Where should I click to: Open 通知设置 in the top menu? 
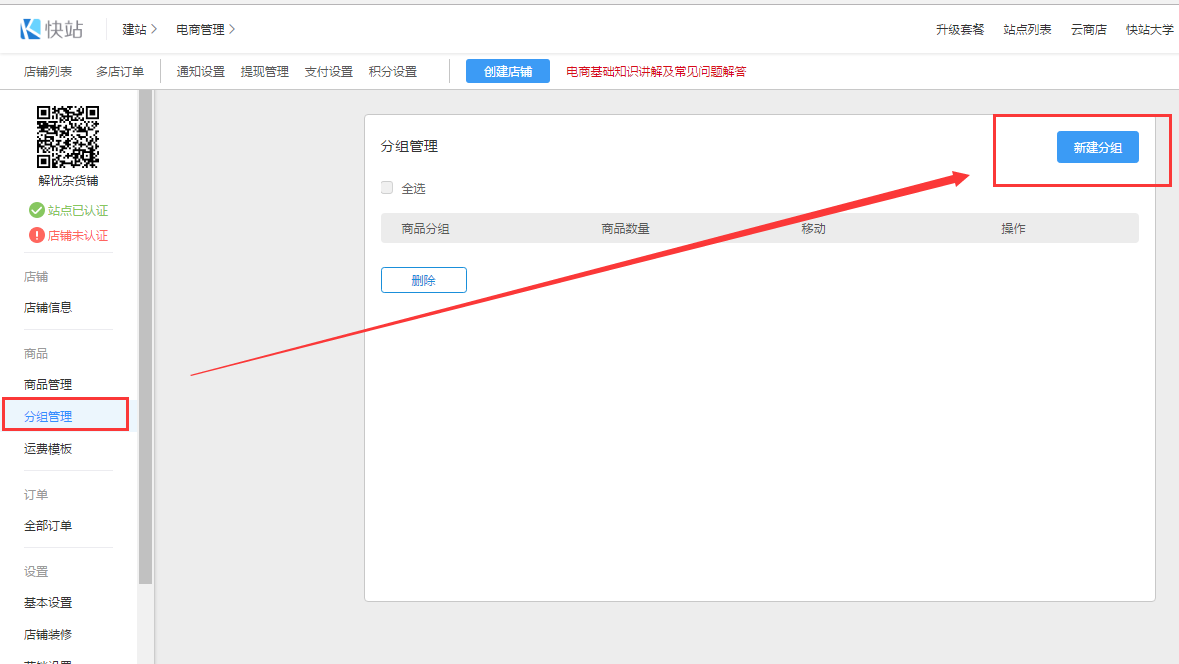pos(201,72)
